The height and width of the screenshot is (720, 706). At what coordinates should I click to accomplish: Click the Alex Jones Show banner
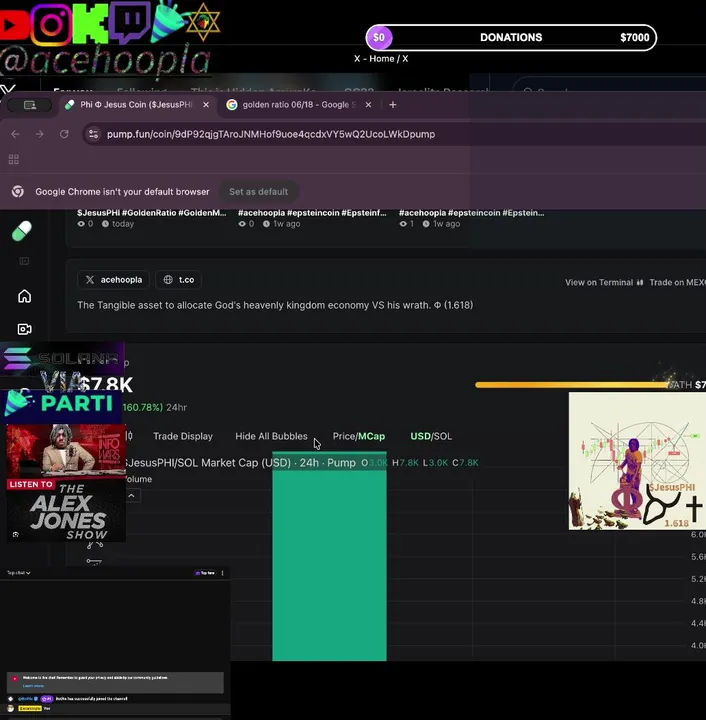tap(66, 483)
